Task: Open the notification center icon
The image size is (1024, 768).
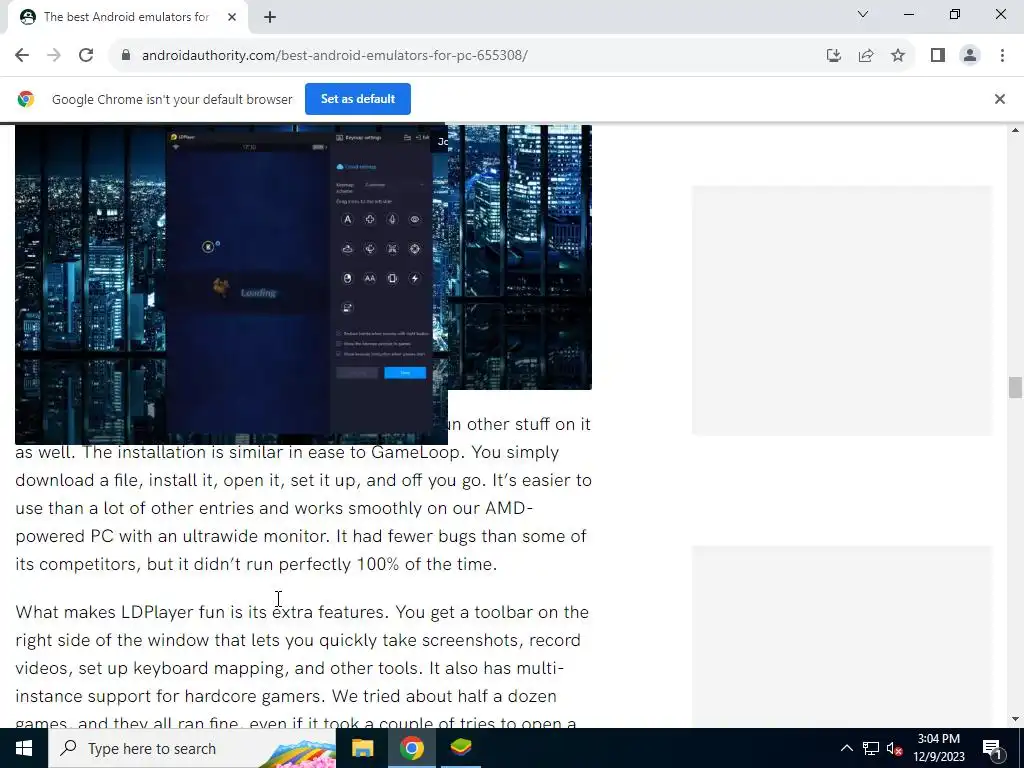Action: [x=992, y=748]
